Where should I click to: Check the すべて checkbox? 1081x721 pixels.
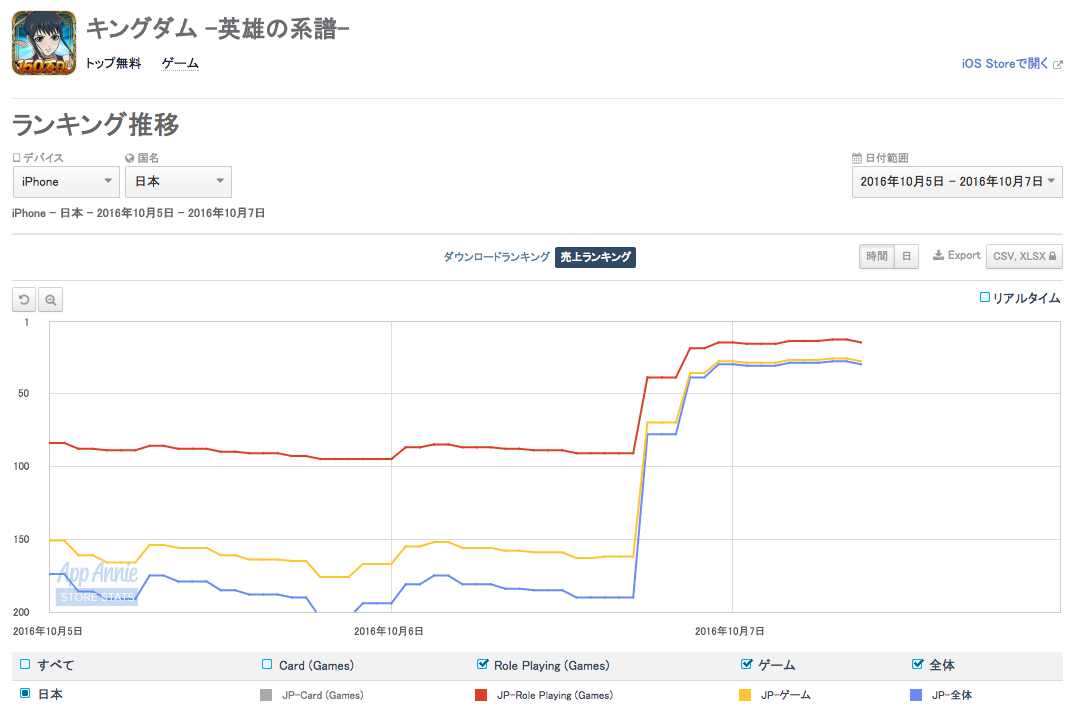click(x=26, y=664)
